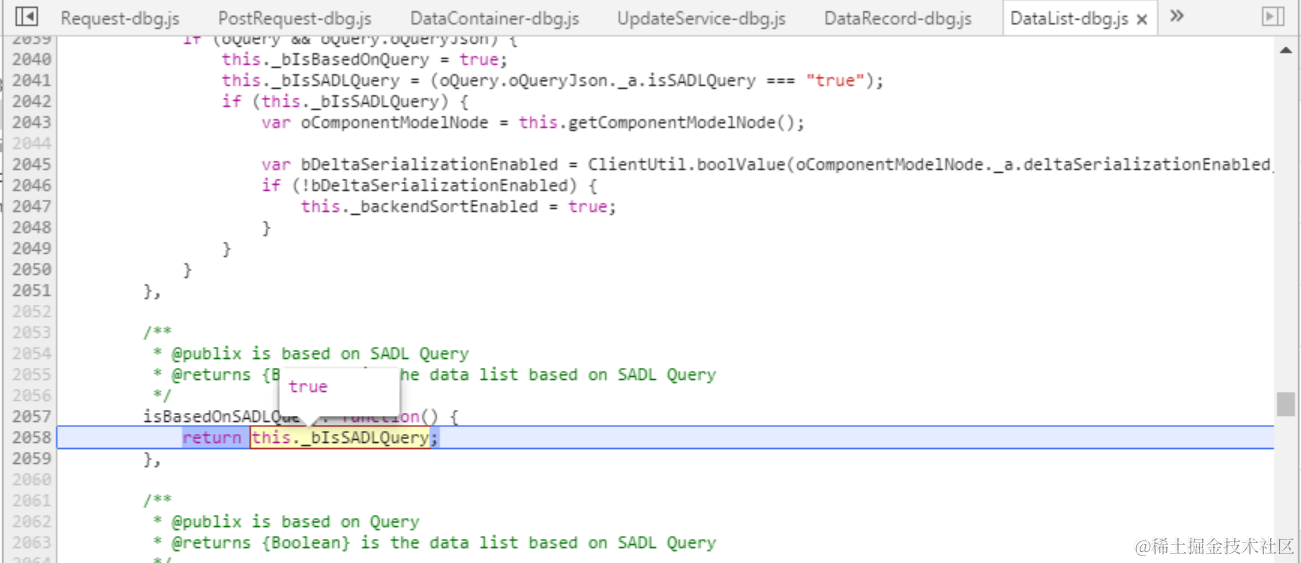Image resolution: width=1301 pixels, height=563 pixels.
Task: Open the UpdateService-dbg.js tab
Action: coord(701,18)
